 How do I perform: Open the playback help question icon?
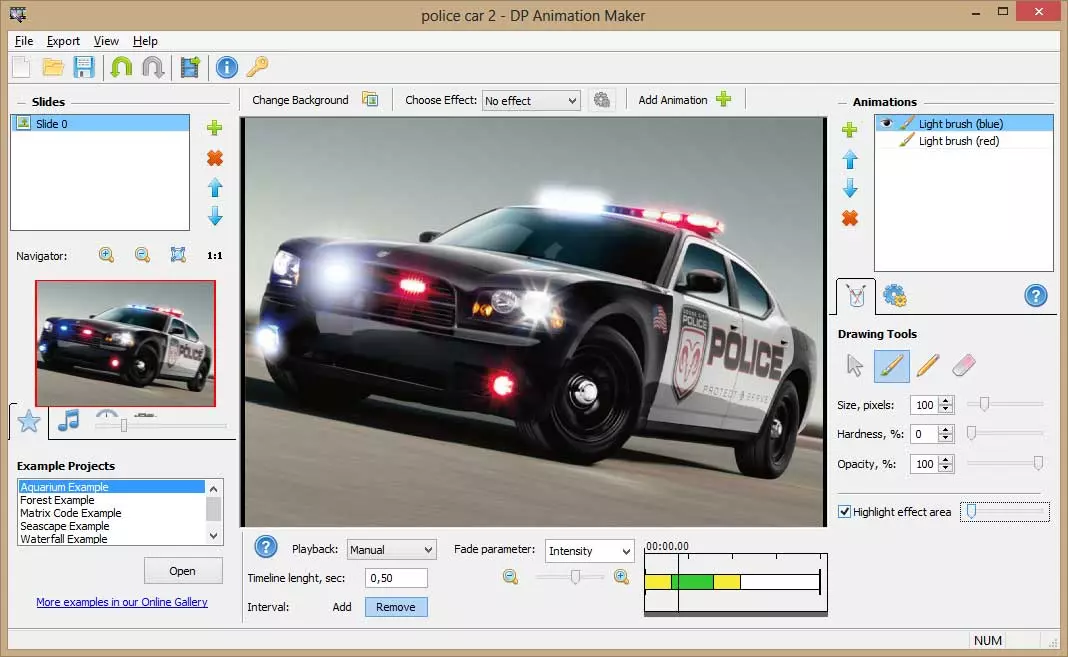(x=266, y=547)
